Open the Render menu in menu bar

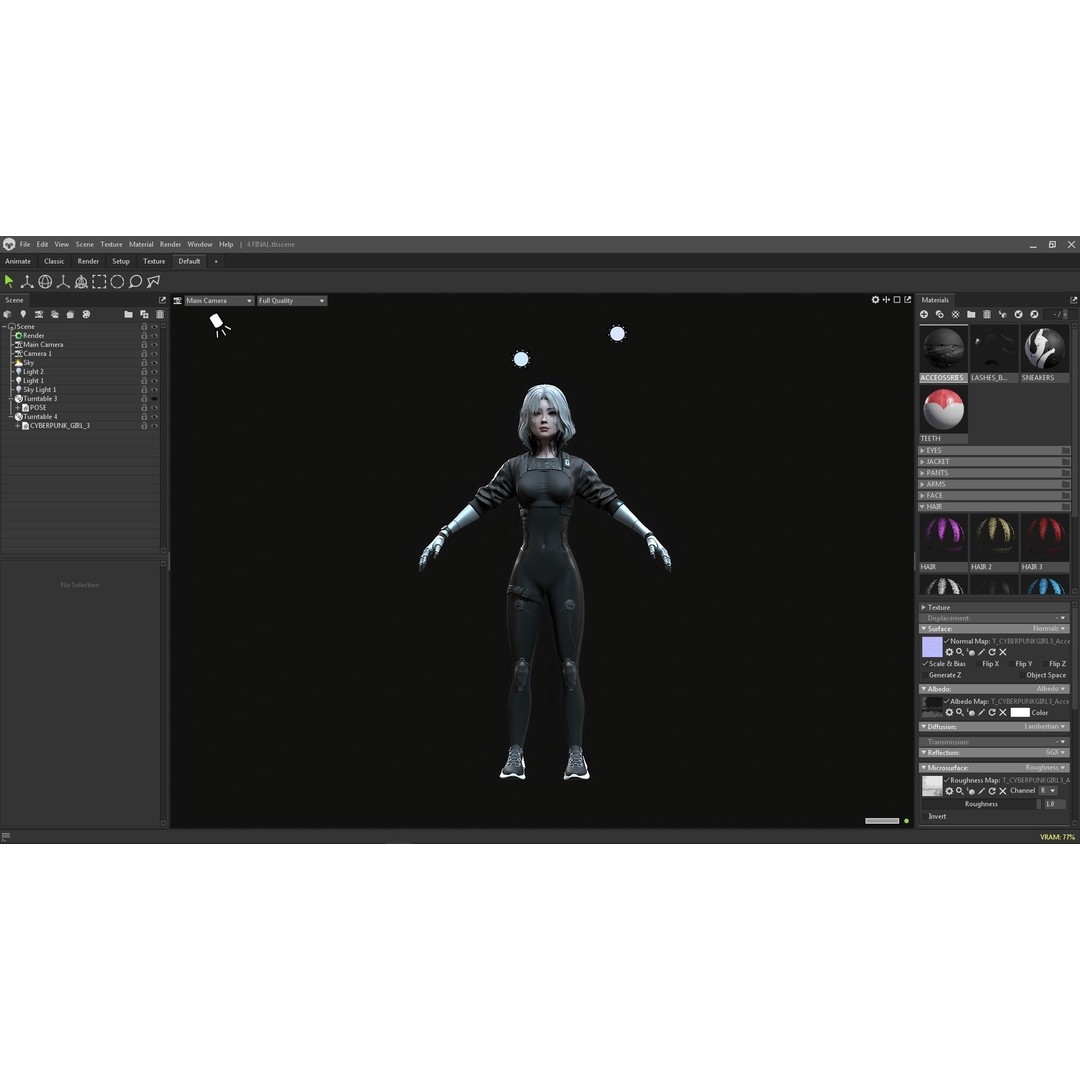[x=170, y=245]
